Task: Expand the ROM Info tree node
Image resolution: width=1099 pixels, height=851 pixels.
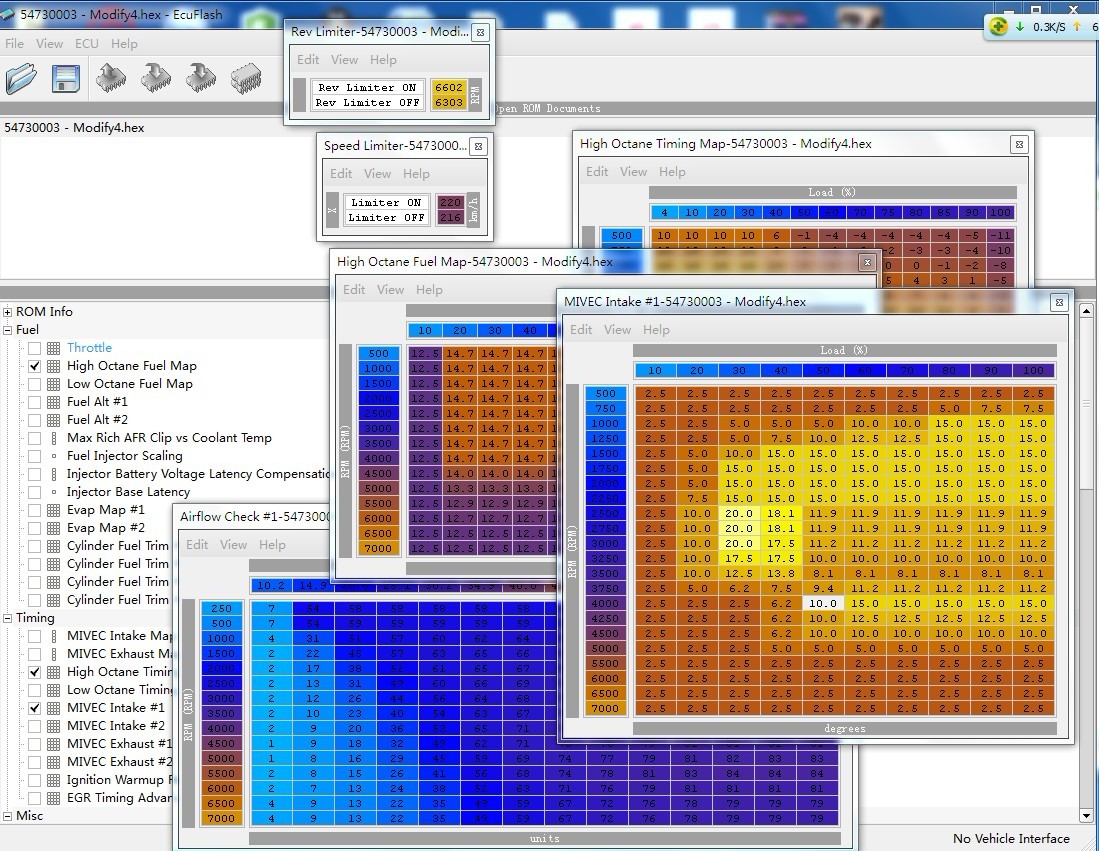Action: click(8, 312)
